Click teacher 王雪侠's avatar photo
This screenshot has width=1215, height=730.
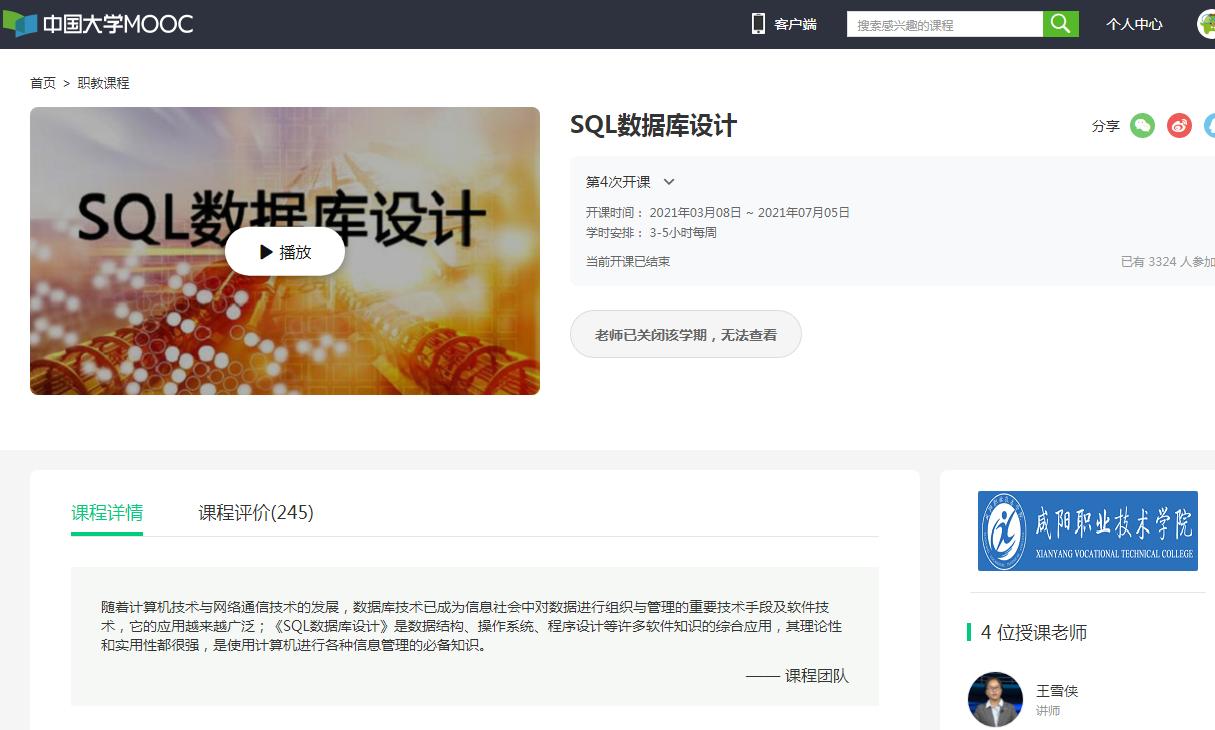pyautogui.click(x=995, y=699)
